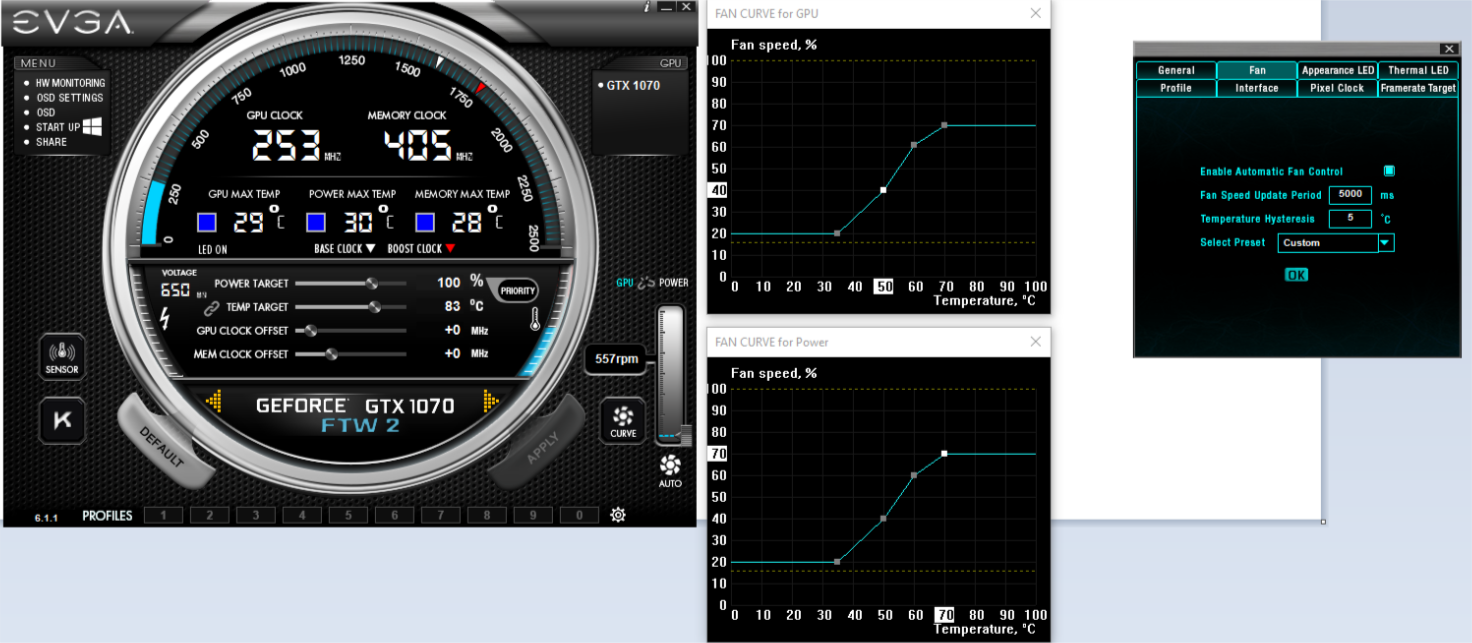Click the POWER MAX TEMP blue color box
The height and width of the screenshot is (643, 1472).
coord(316,222)
